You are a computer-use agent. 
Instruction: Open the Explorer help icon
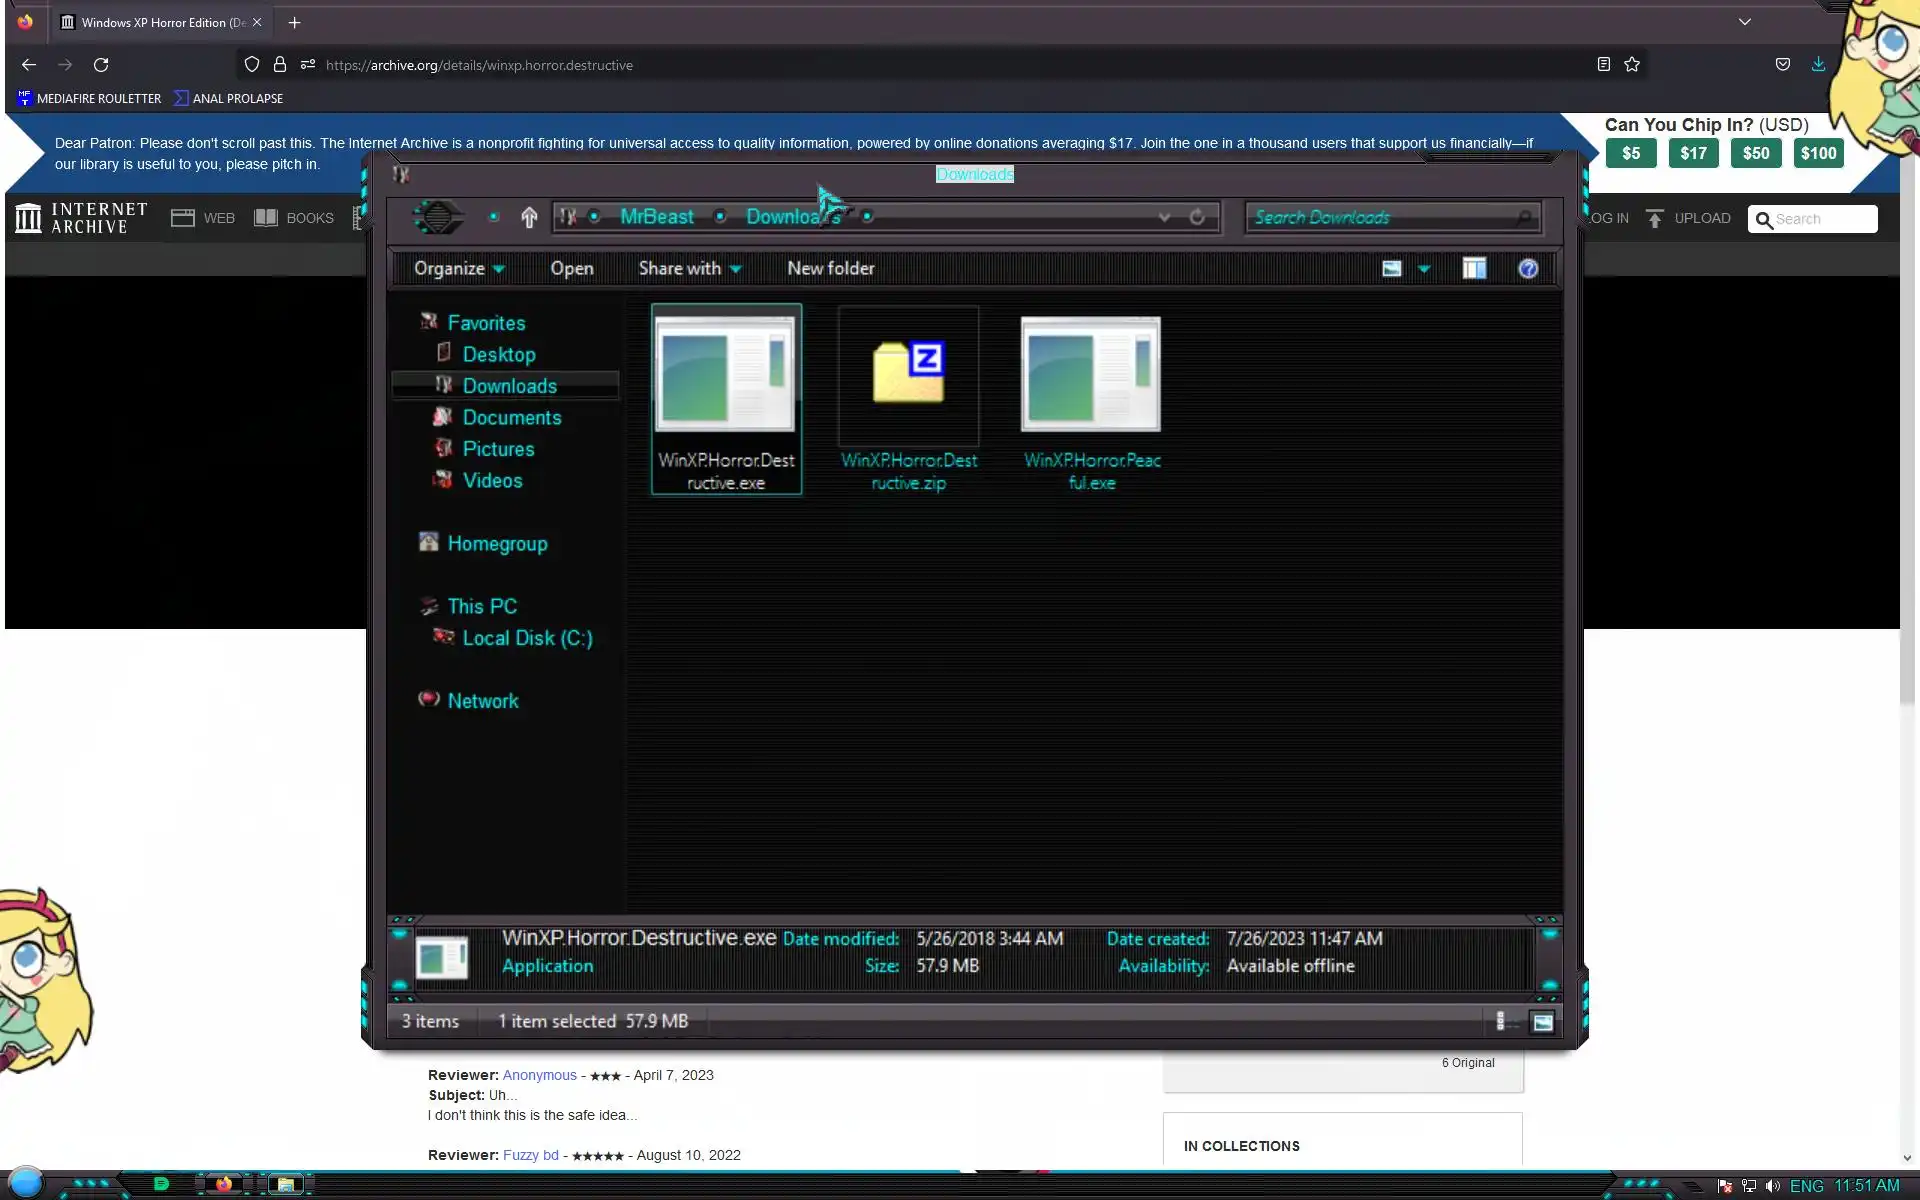click(x=1527, y=268)
